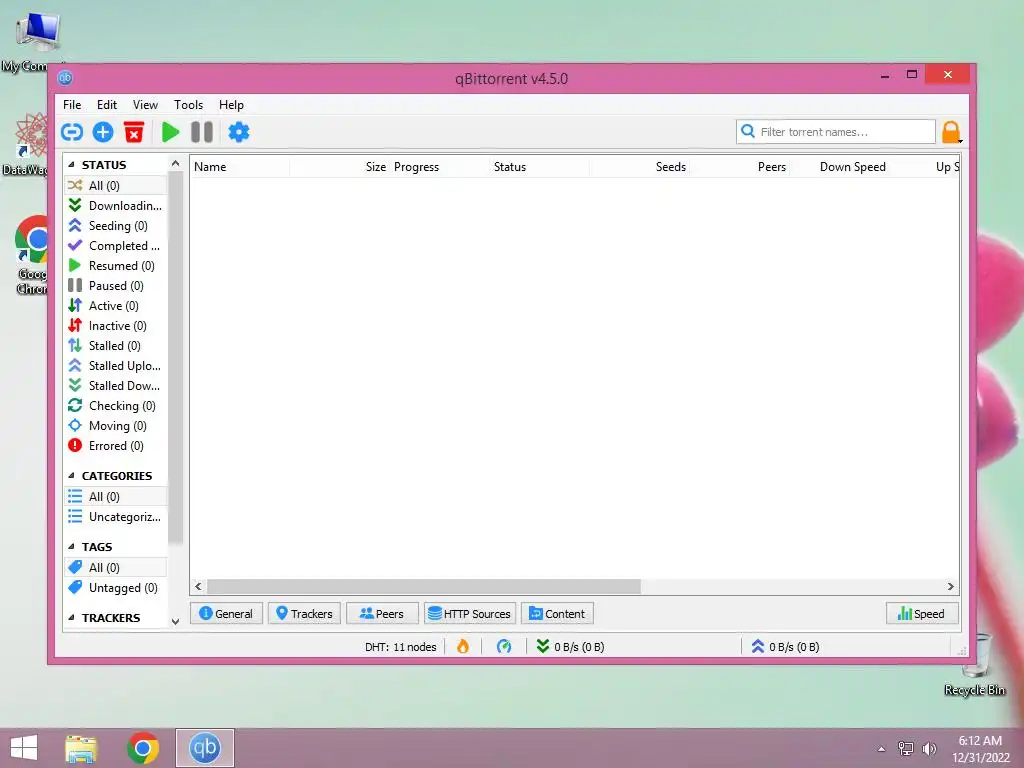Switch to the General tab
The width and height of the screenshot is (1024, 768).
(x=226, y=614)
